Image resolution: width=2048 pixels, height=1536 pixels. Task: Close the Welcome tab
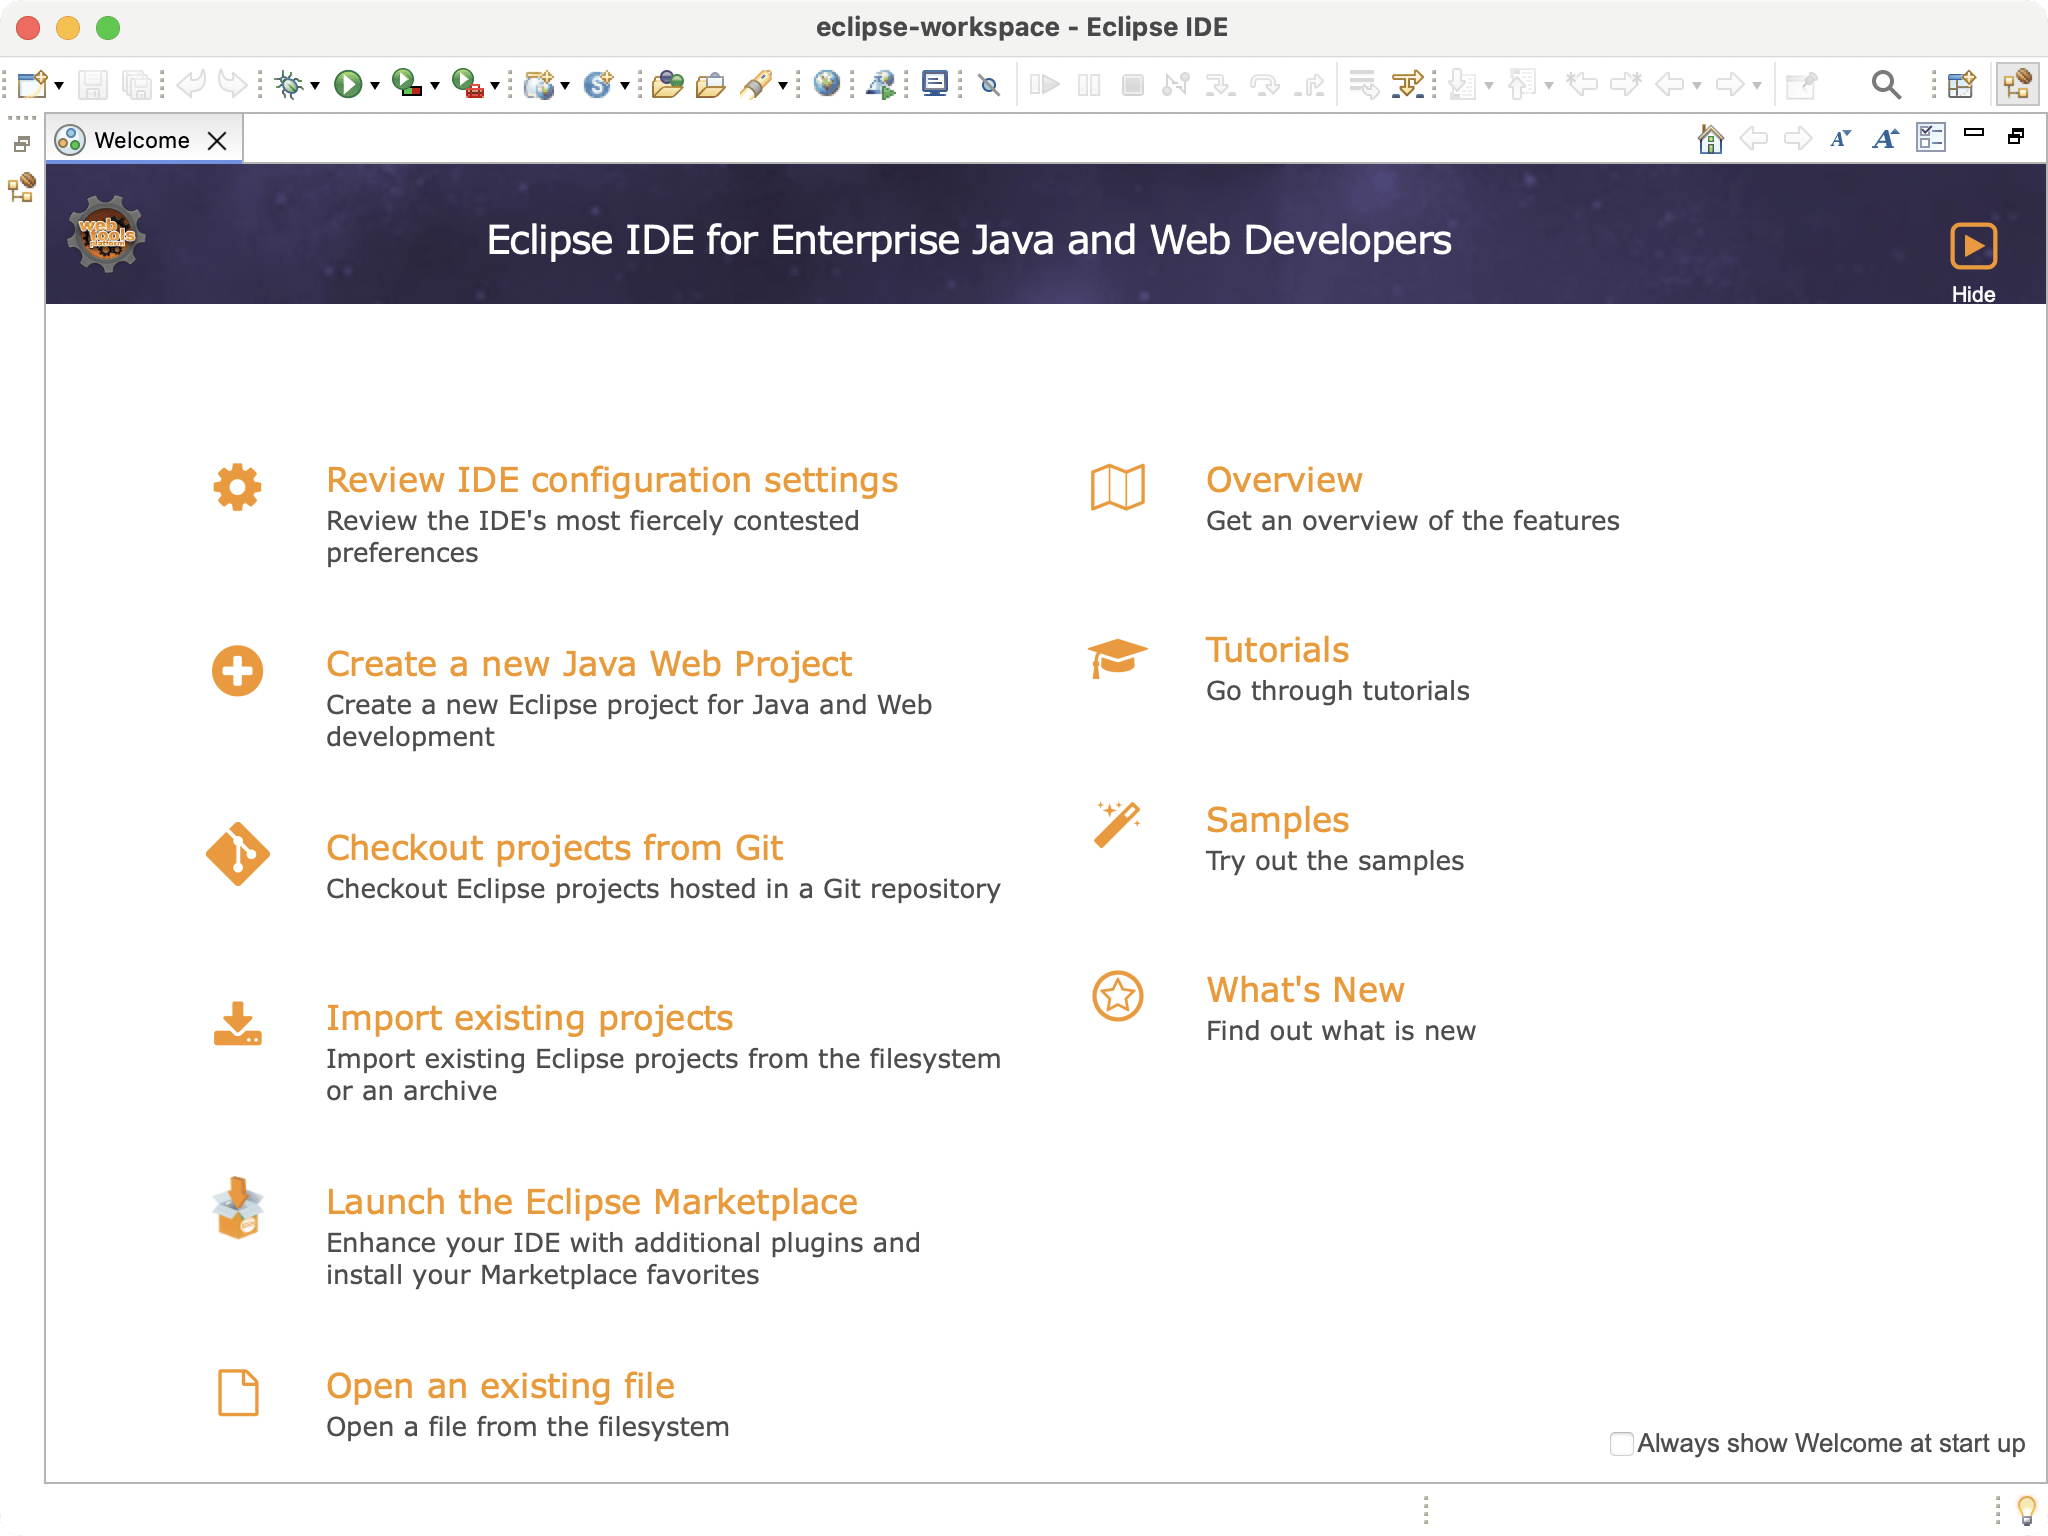point(217,141)
